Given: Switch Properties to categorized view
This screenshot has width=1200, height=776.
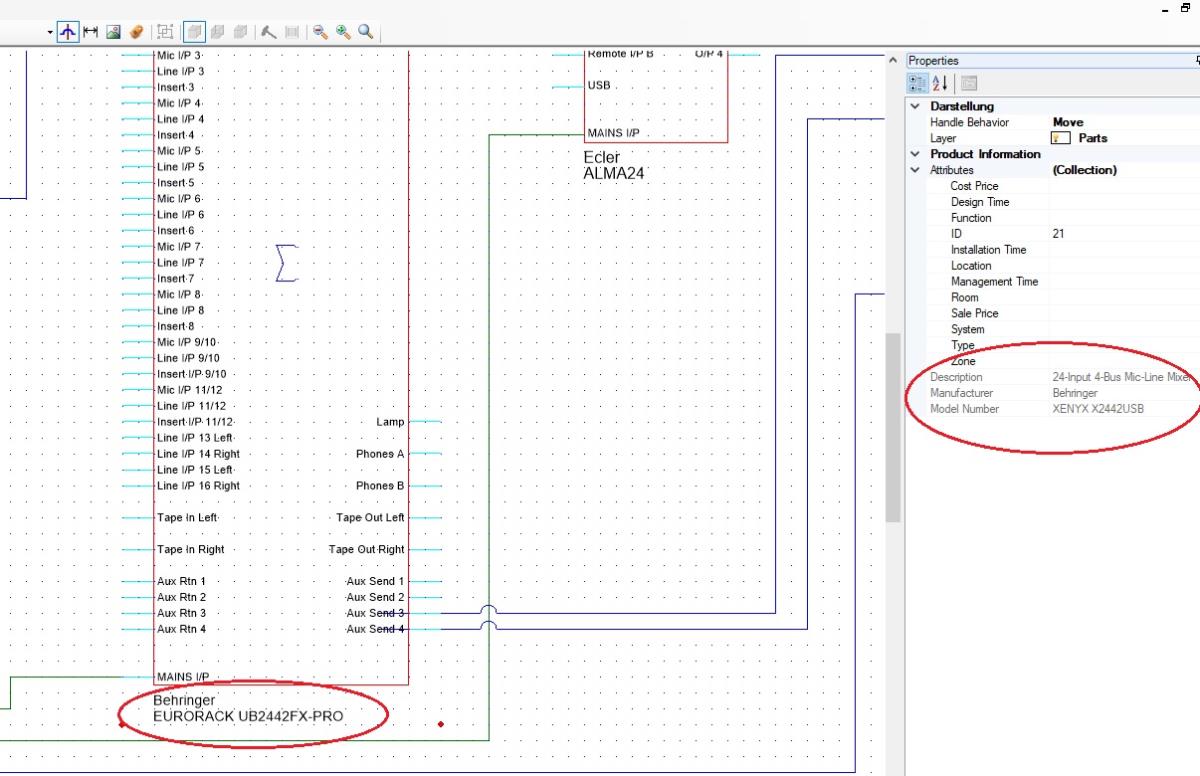Looking at the screenshot, I should point(918,83).
